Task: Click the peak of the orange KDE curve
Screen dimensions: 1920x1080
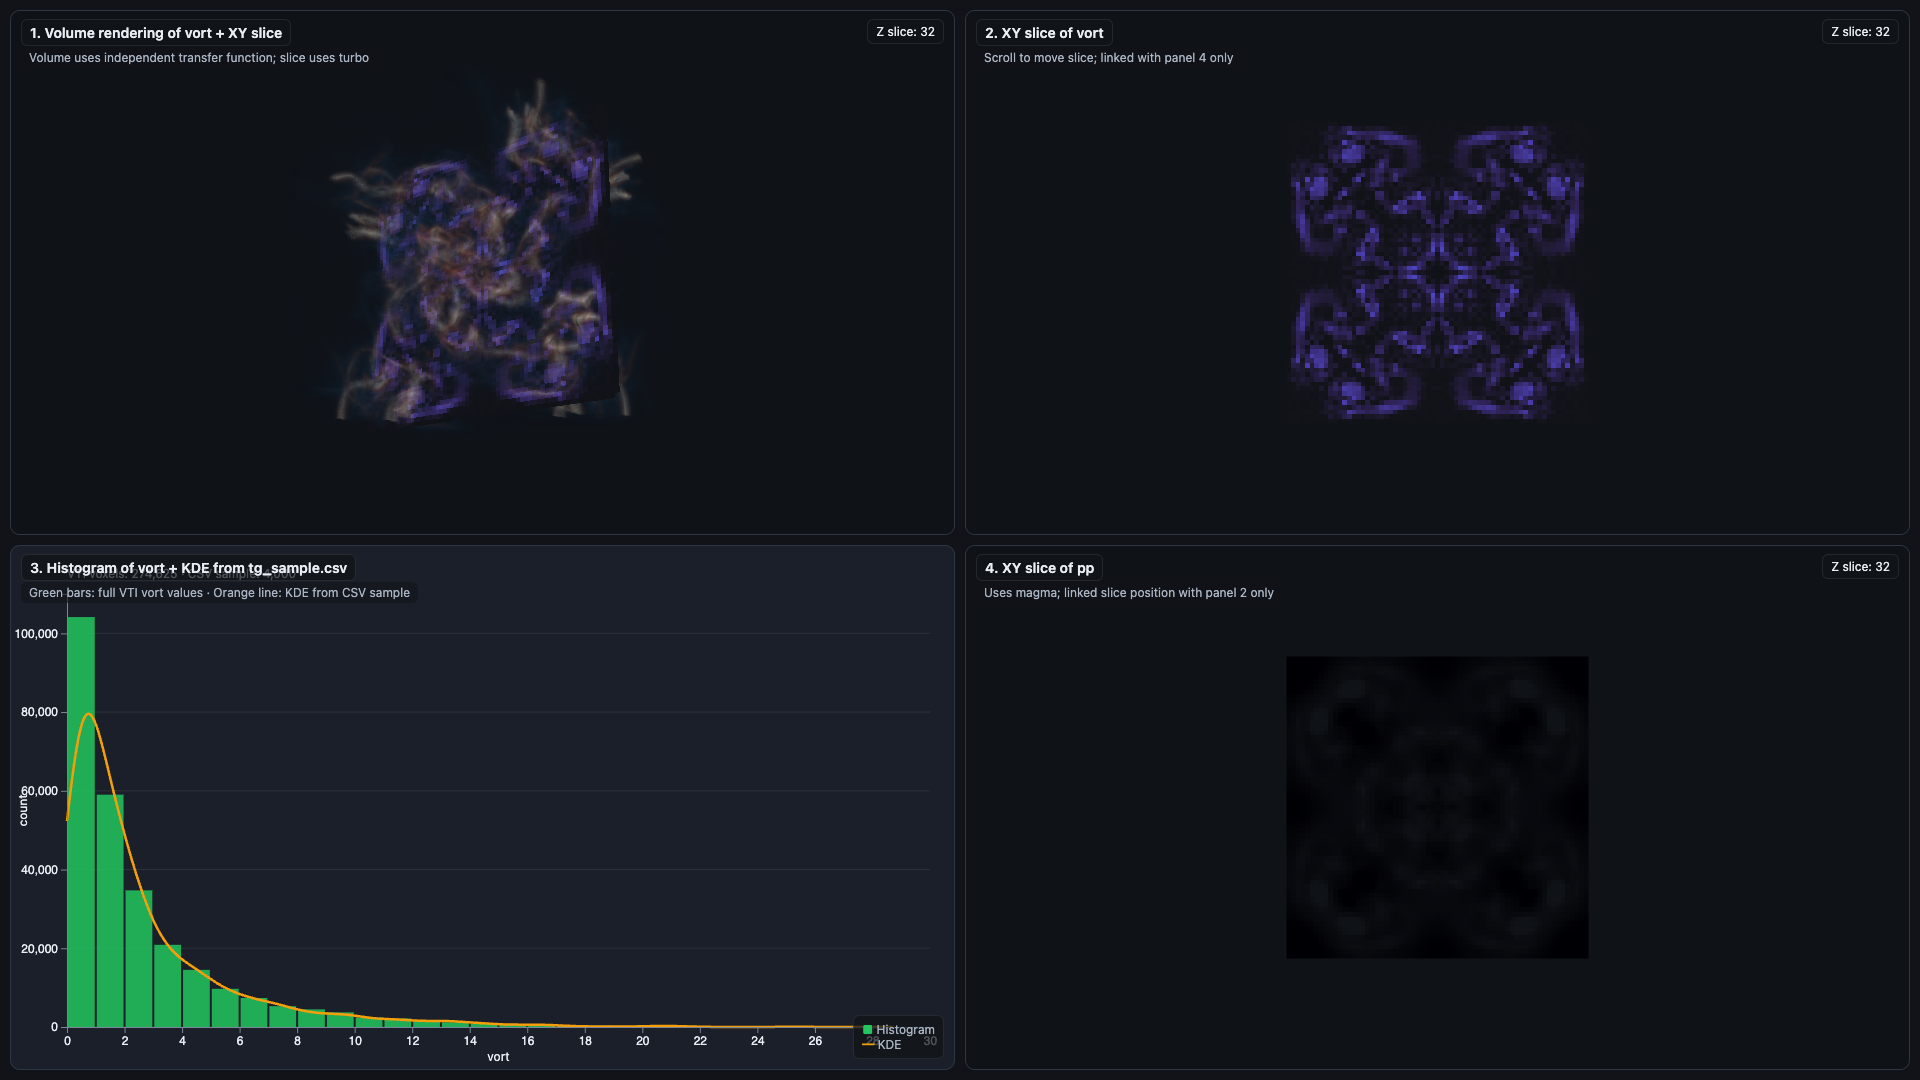Action: point(88,714)
